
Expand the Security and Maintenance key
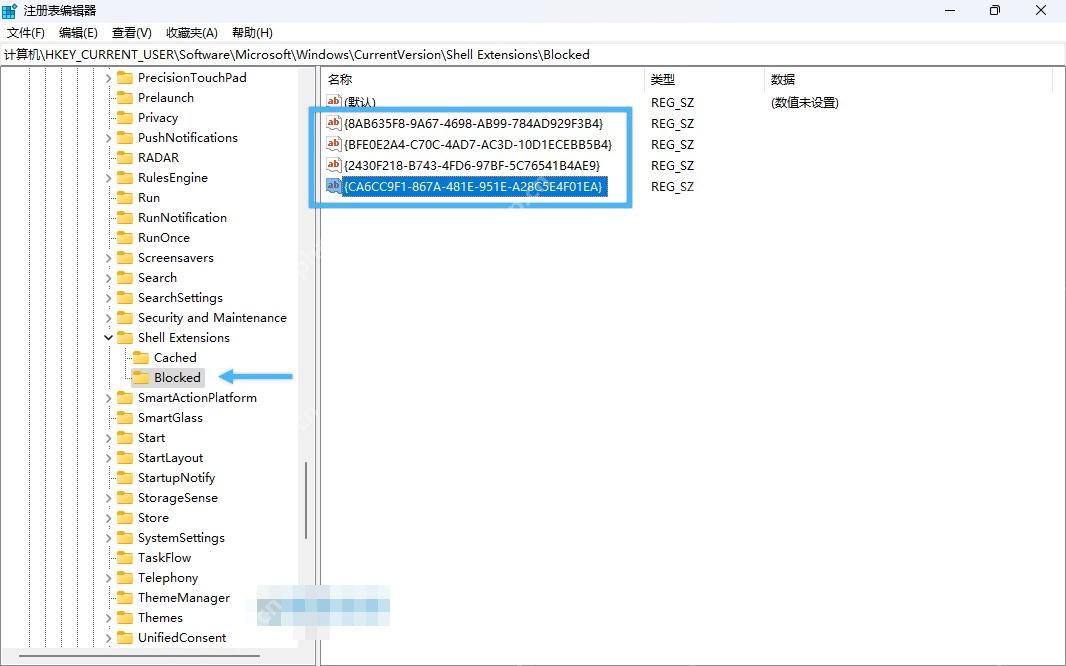(x=108, y=318)
